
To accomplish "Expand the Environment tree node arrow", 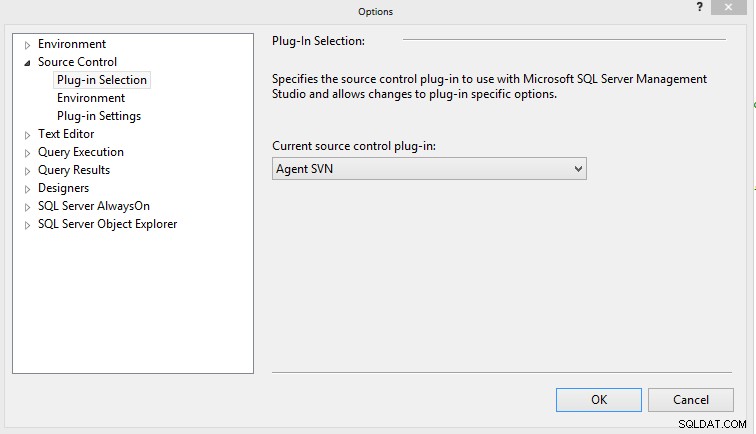I will 27,45.
